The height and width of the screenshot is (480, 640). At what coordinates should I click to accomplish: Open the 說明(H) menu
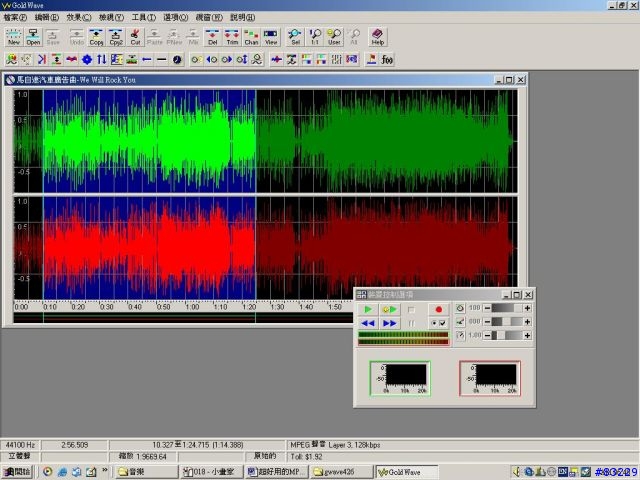pyautogui.click(x=242, y=17)
